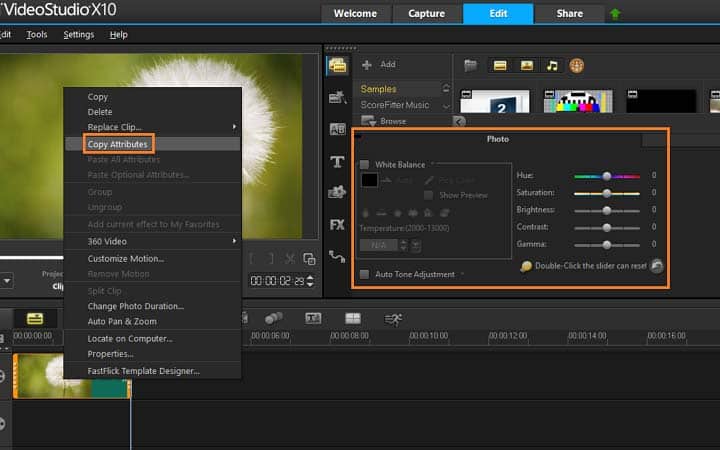This screenshot has width=720, height=450.
Task: Enable Auto Tone Adjustment checkbox
Action: pos(365,274)
